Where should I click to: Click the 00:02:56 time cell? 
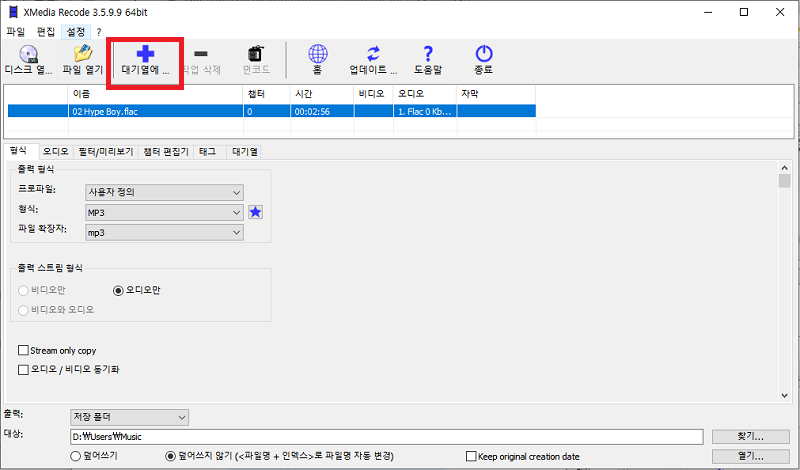coord(322,111)
